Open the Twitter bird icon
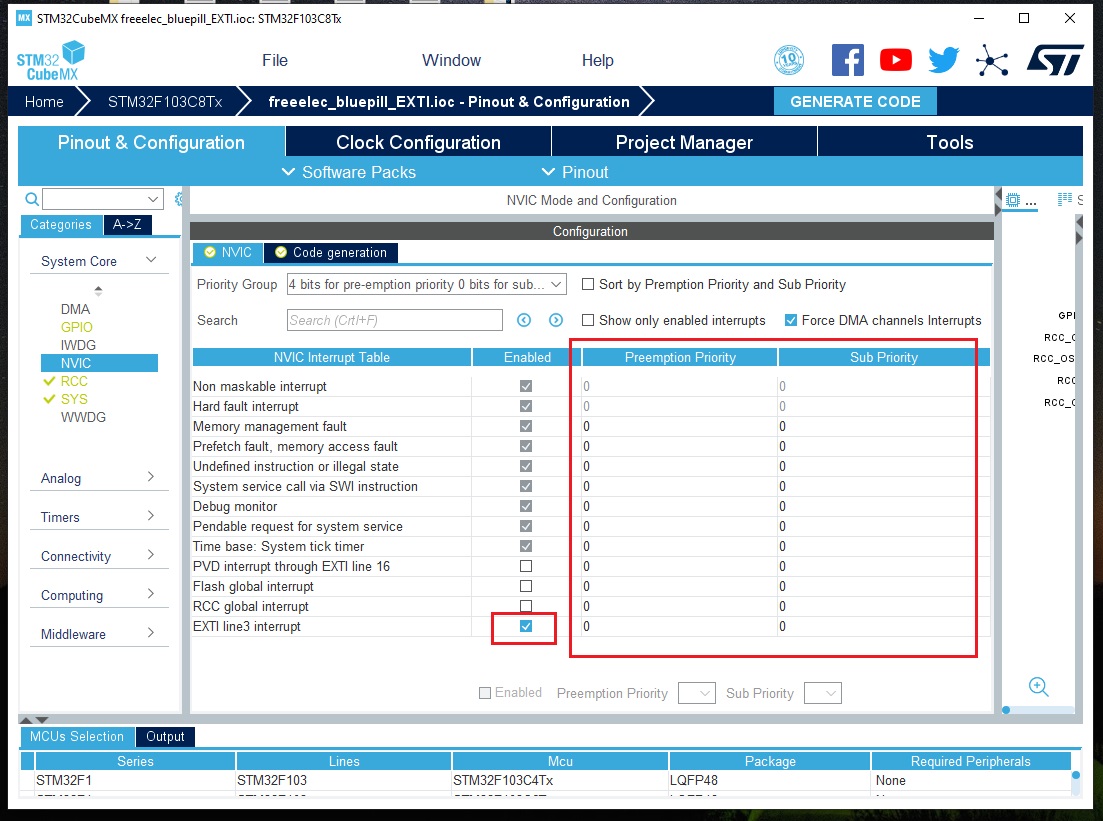Image resolution: width=1103 pixels, height=821 pixels. [x=943, y=60]
